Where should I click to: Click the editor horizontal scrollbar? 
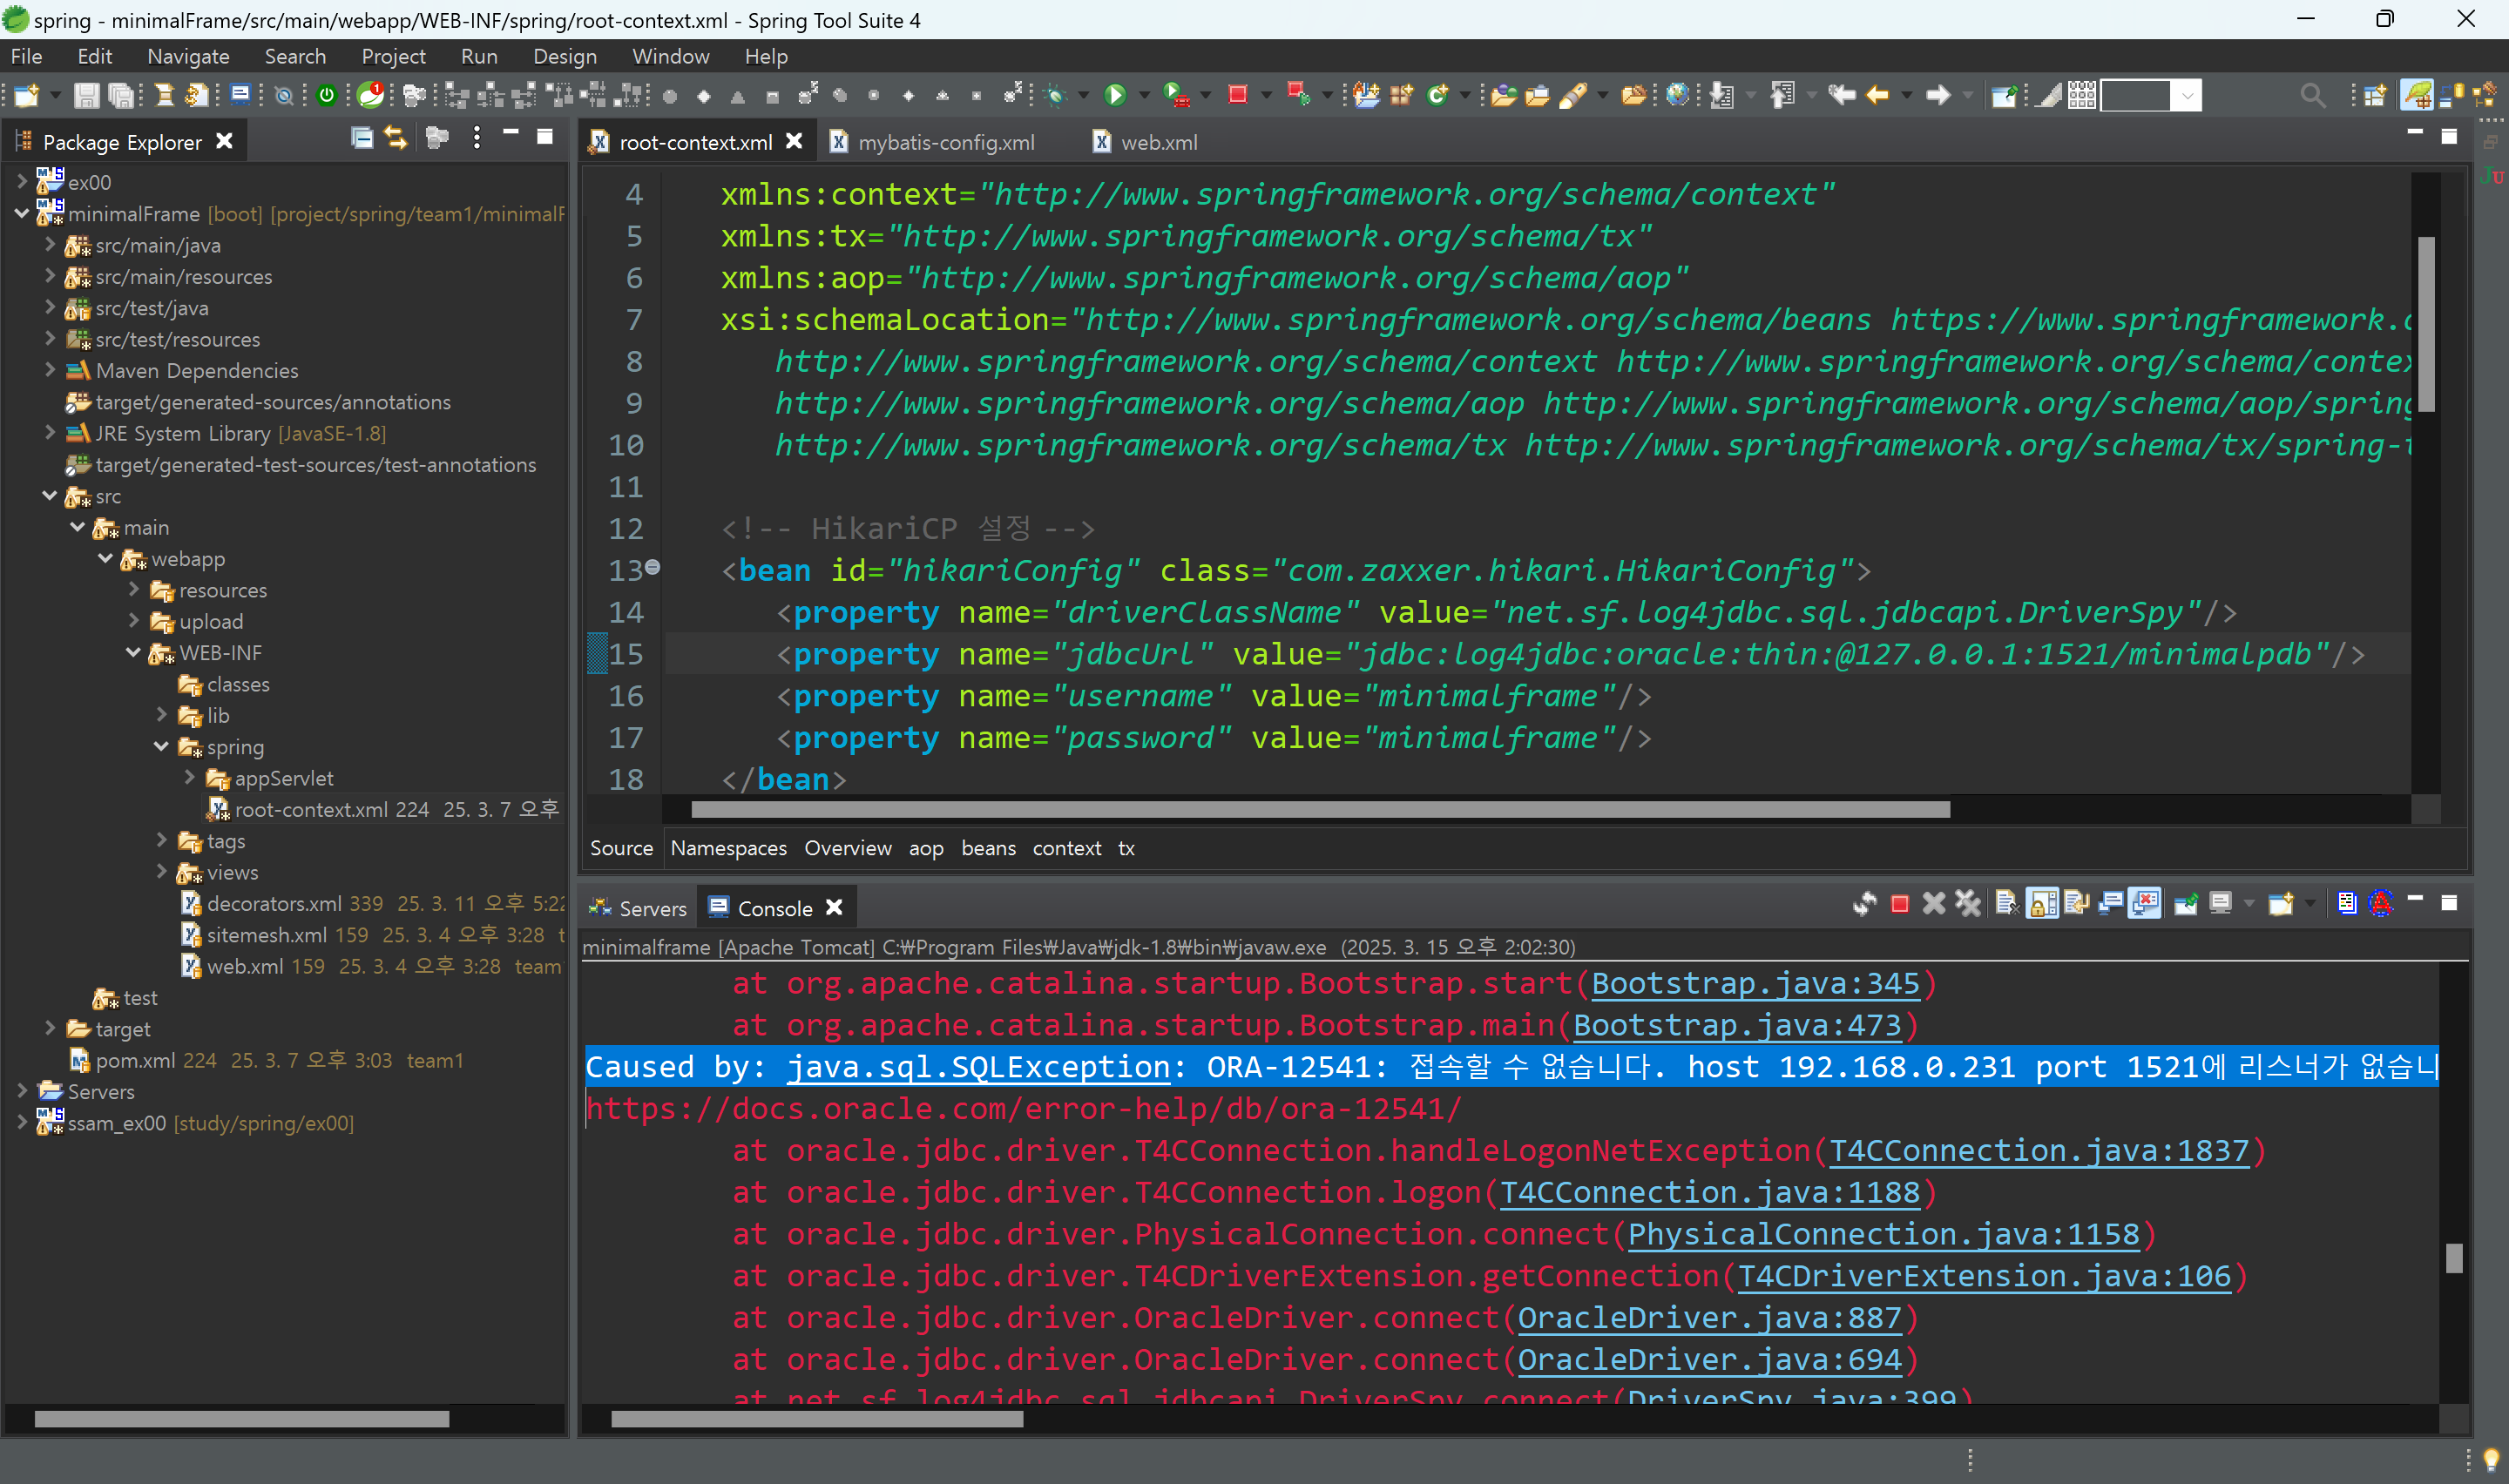(x=1320, y=809)
